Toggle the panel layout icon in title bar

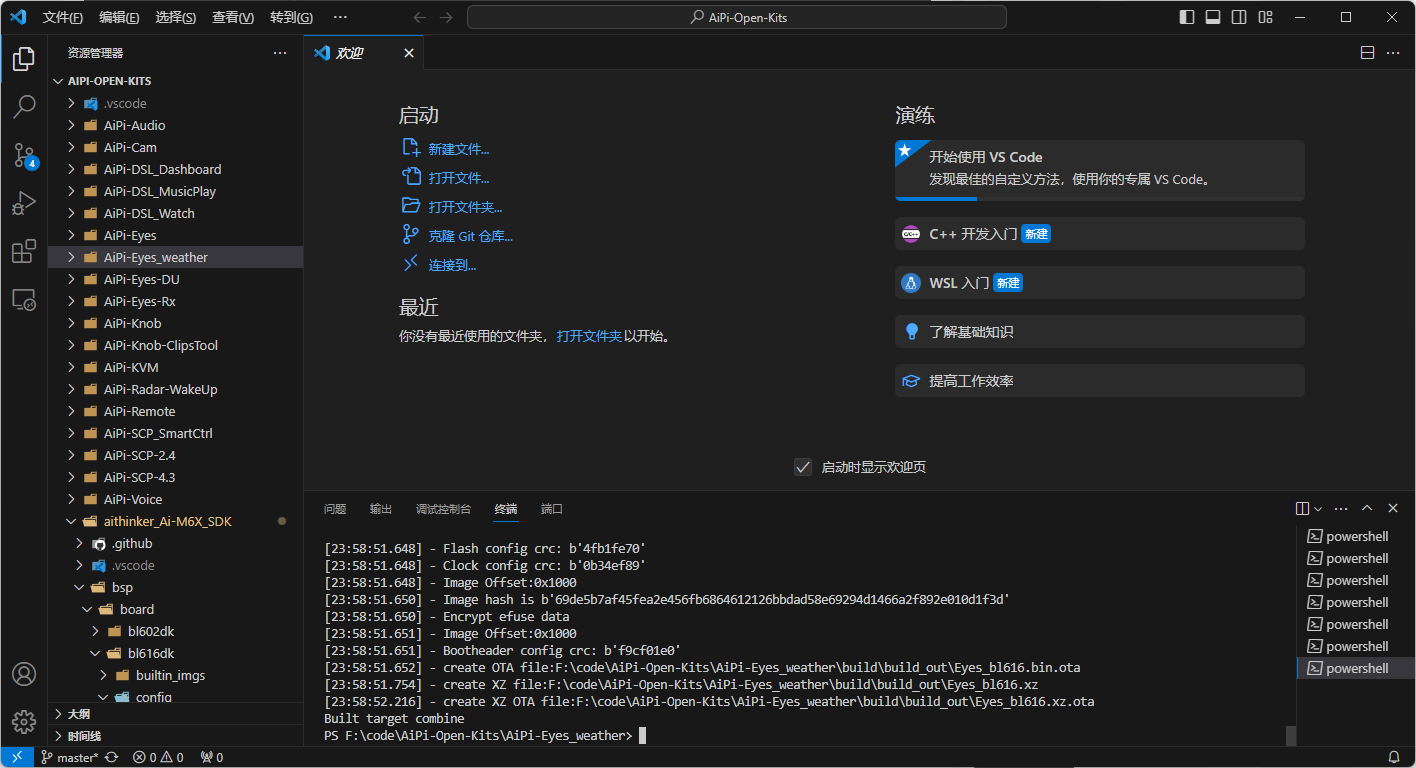[x=1213, y=17]
